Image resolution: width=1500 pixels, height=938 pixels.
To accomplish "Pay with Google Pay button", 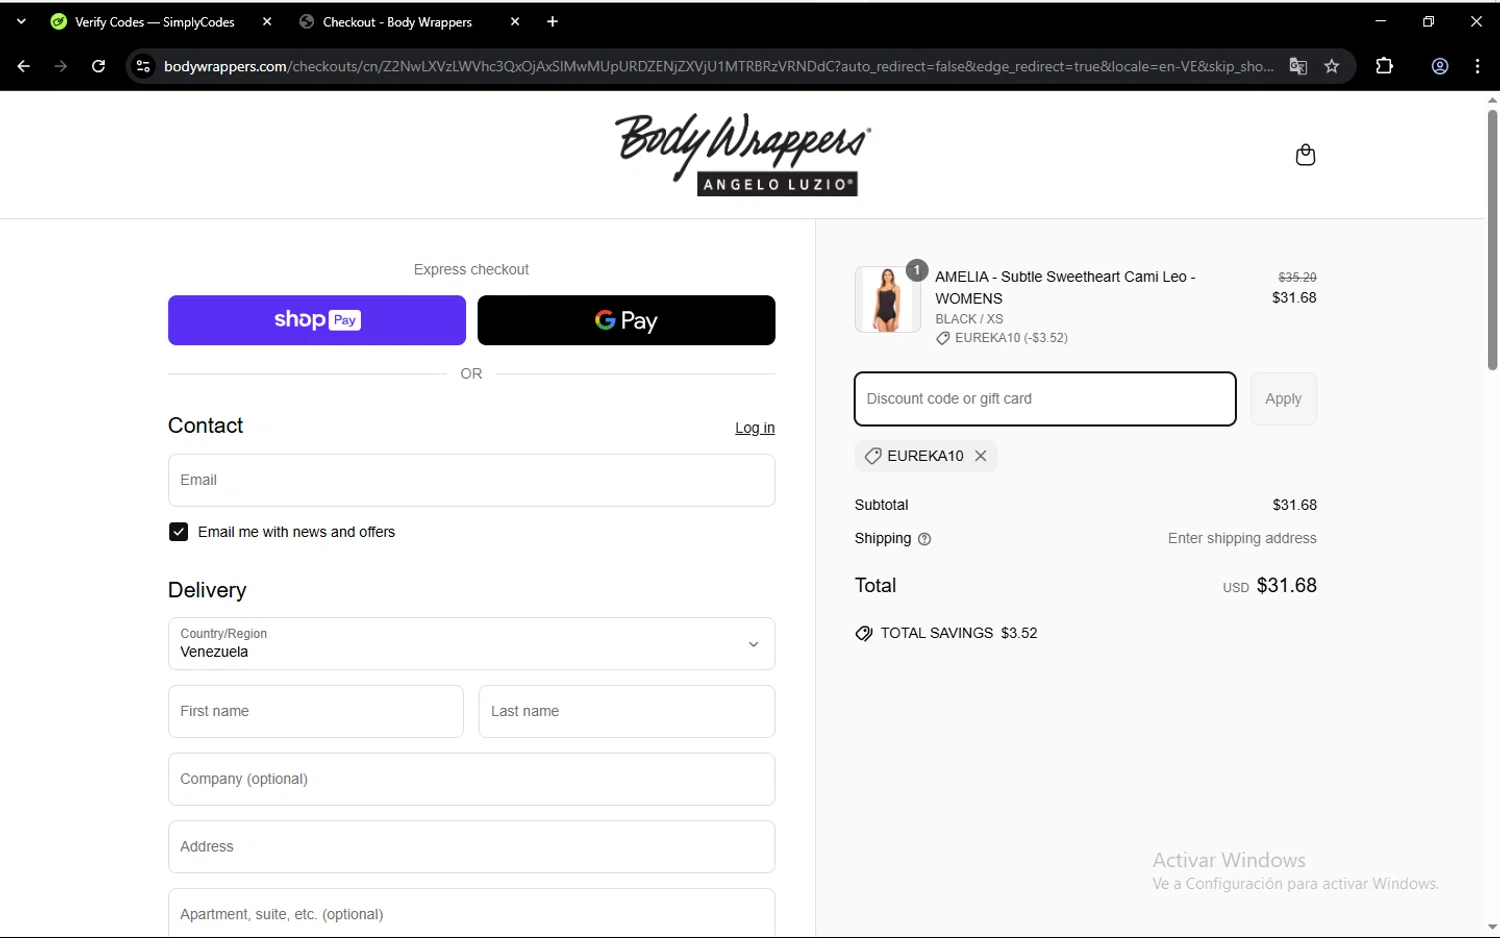I will point(626,320).
